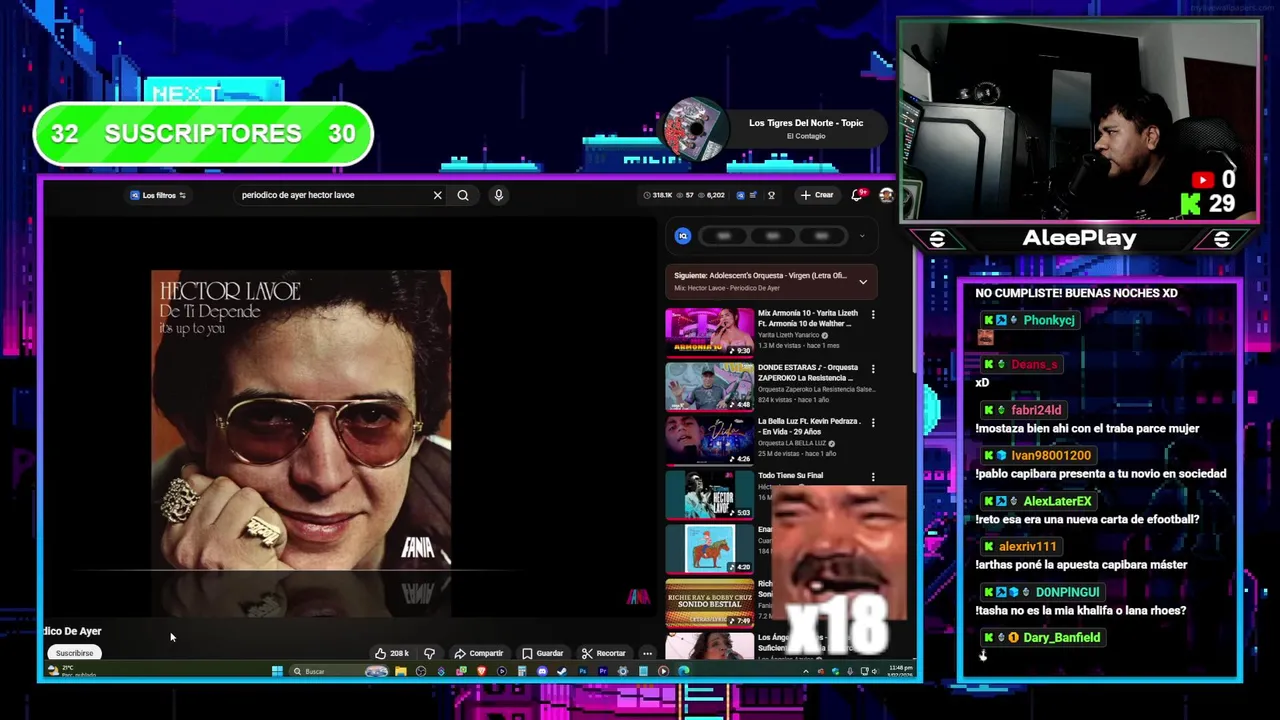This screenshot has height=720, width=1280.
Task: Click chat username Phonkycj
Action: (x=1048, y=320)
